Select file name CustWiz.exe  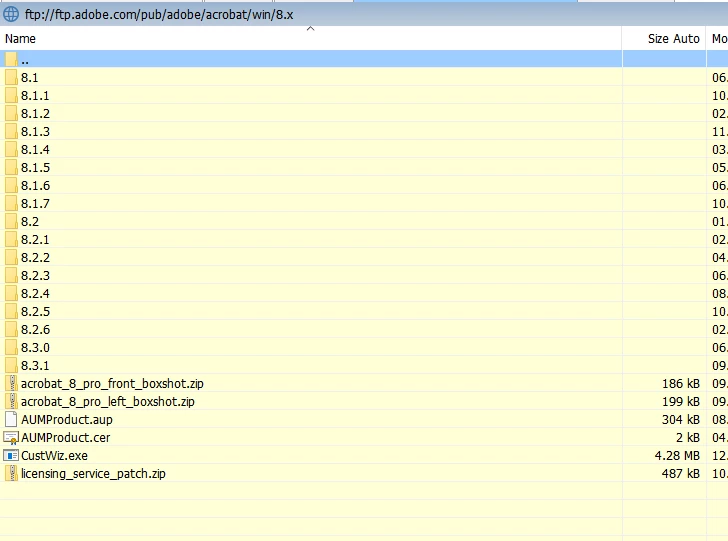point(54,456)
